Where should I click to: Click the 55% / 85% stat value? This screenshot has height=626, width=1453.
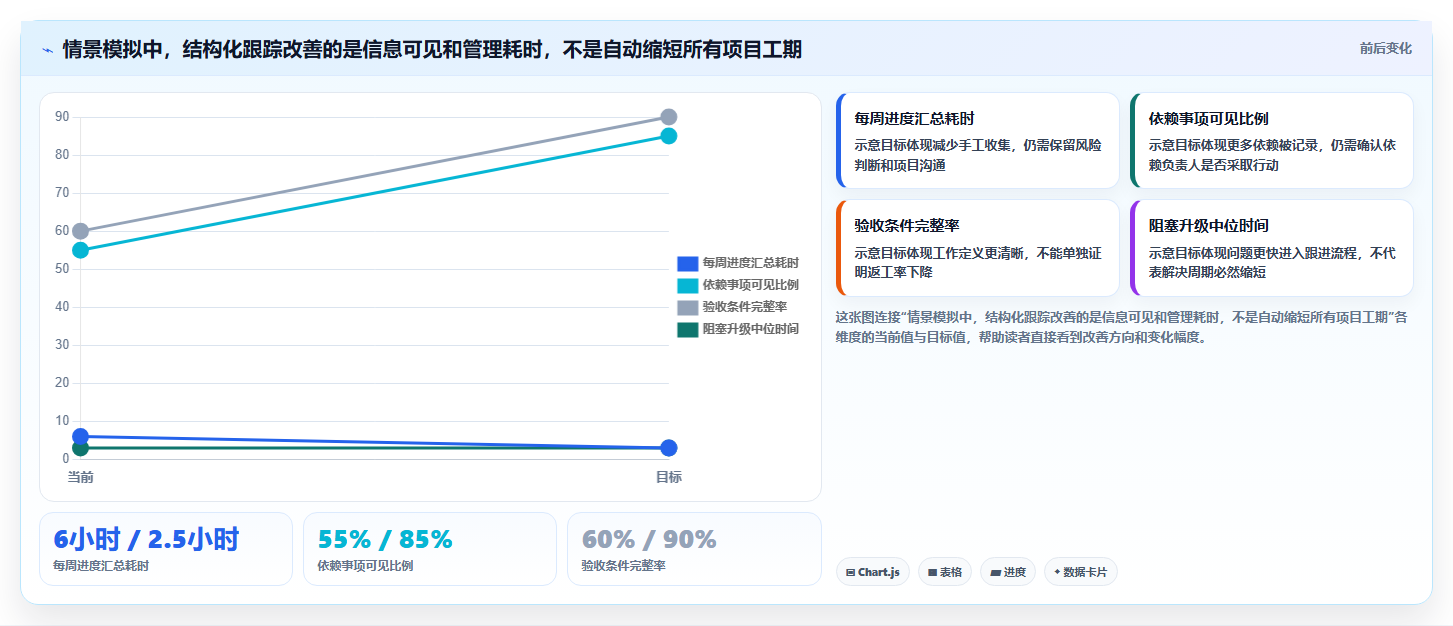coord(385,539)
